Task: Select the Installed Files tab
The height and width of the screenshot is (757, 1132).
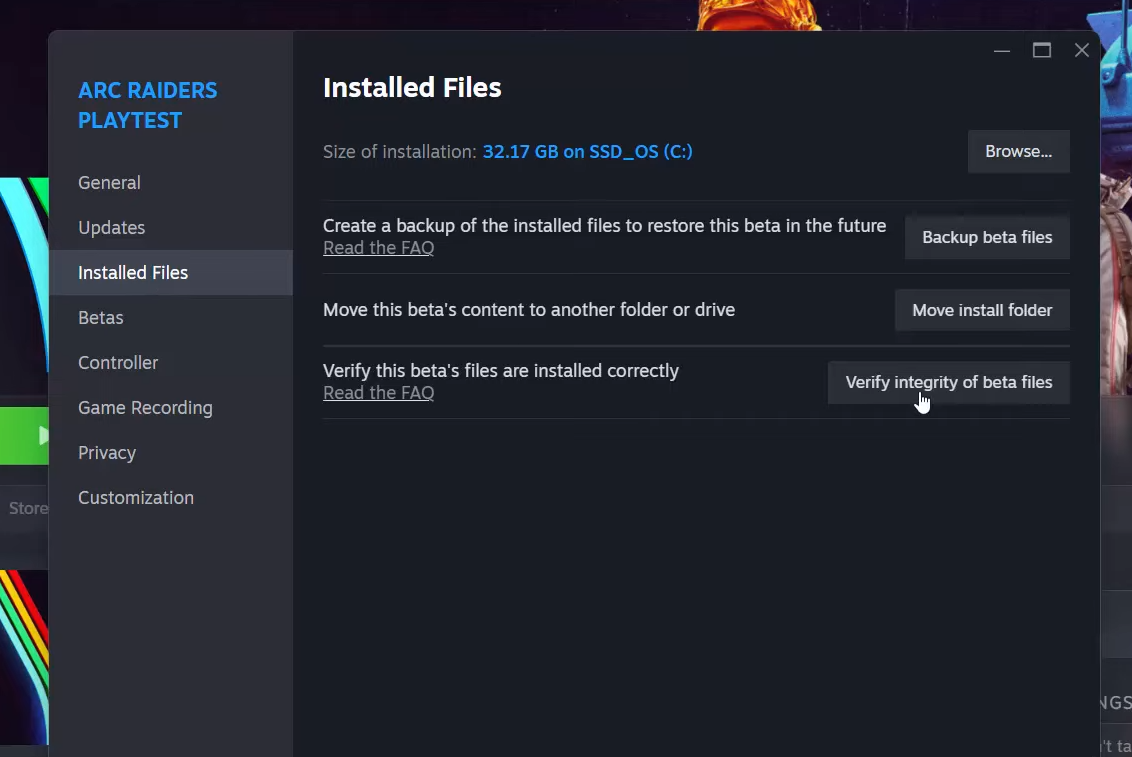Action: (133, 273)
